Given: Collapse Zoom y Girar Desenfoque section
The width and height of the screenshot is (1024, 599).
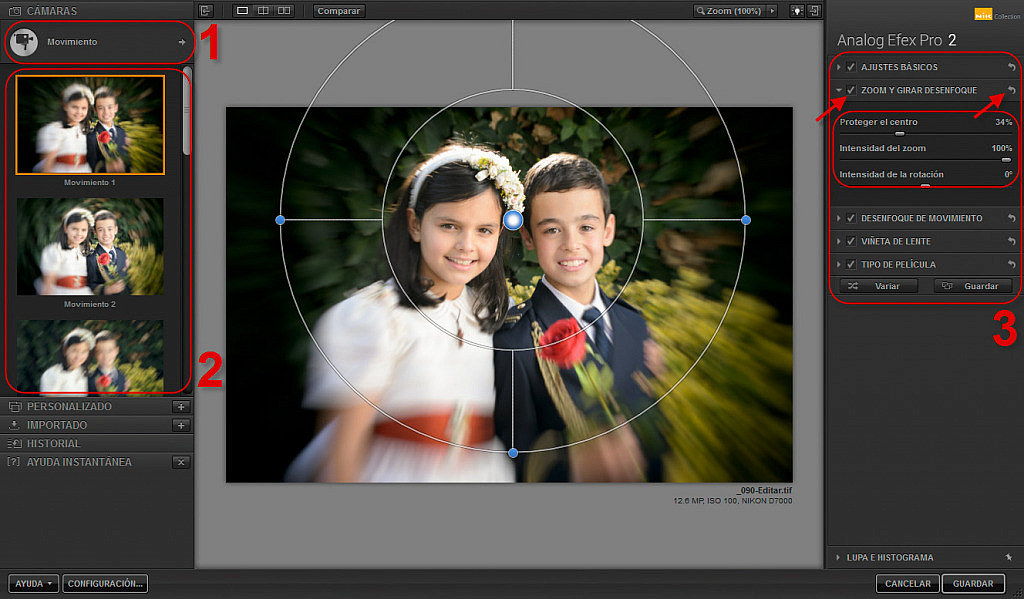Looking at the screenshot, I should pyautogui.click(x=839, y=90).
